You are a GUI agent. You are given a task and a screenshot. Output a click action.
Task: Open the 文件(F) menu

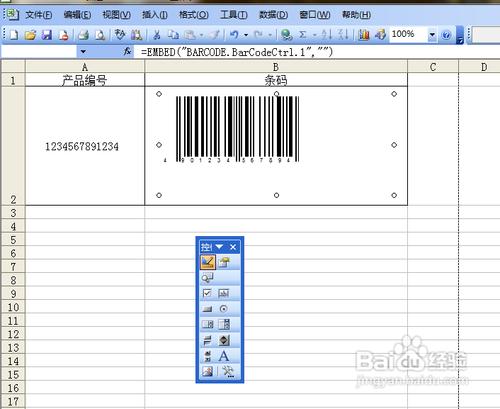pos(39,15)
